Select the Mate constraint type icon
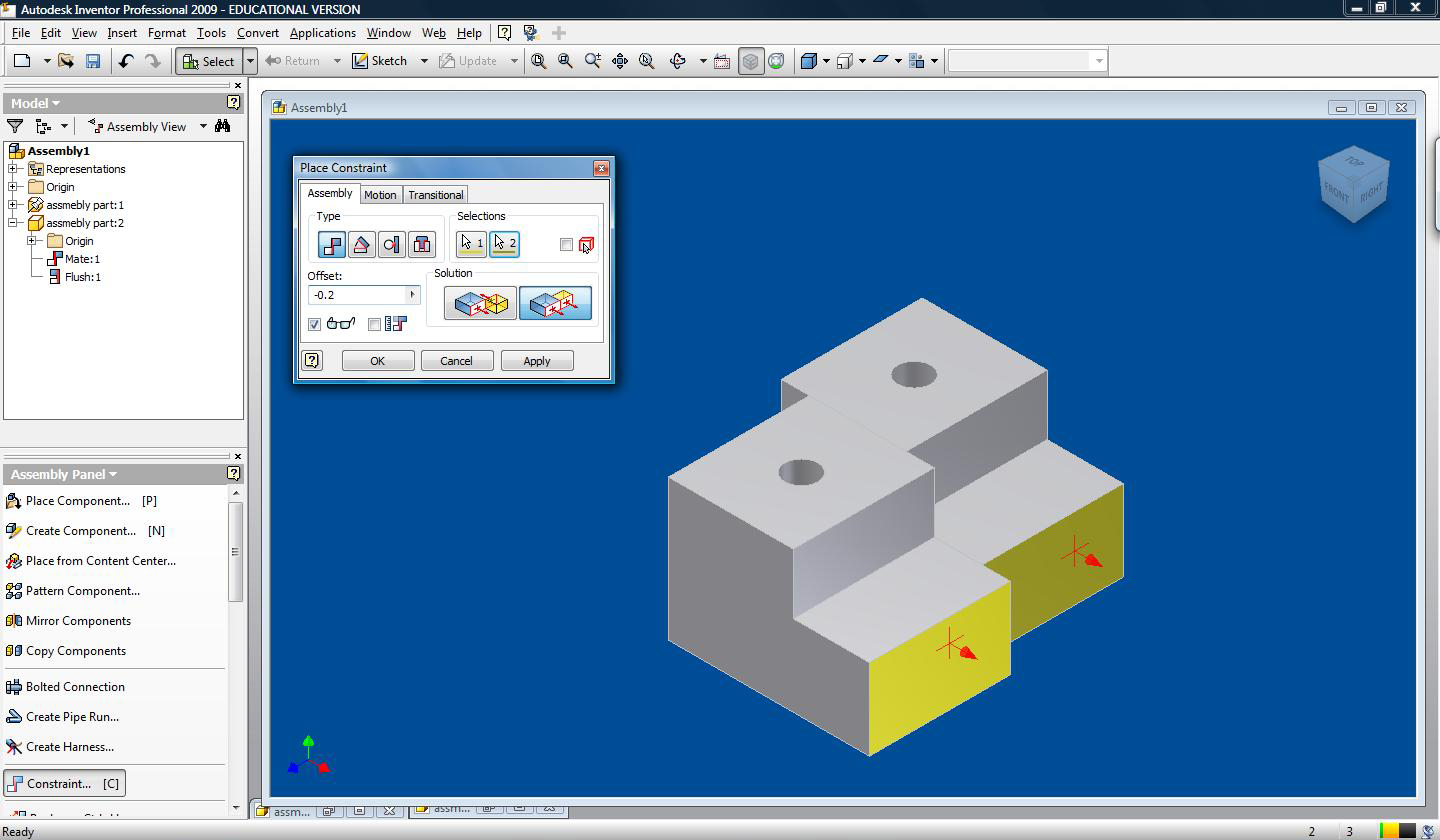 coord(331,244)
